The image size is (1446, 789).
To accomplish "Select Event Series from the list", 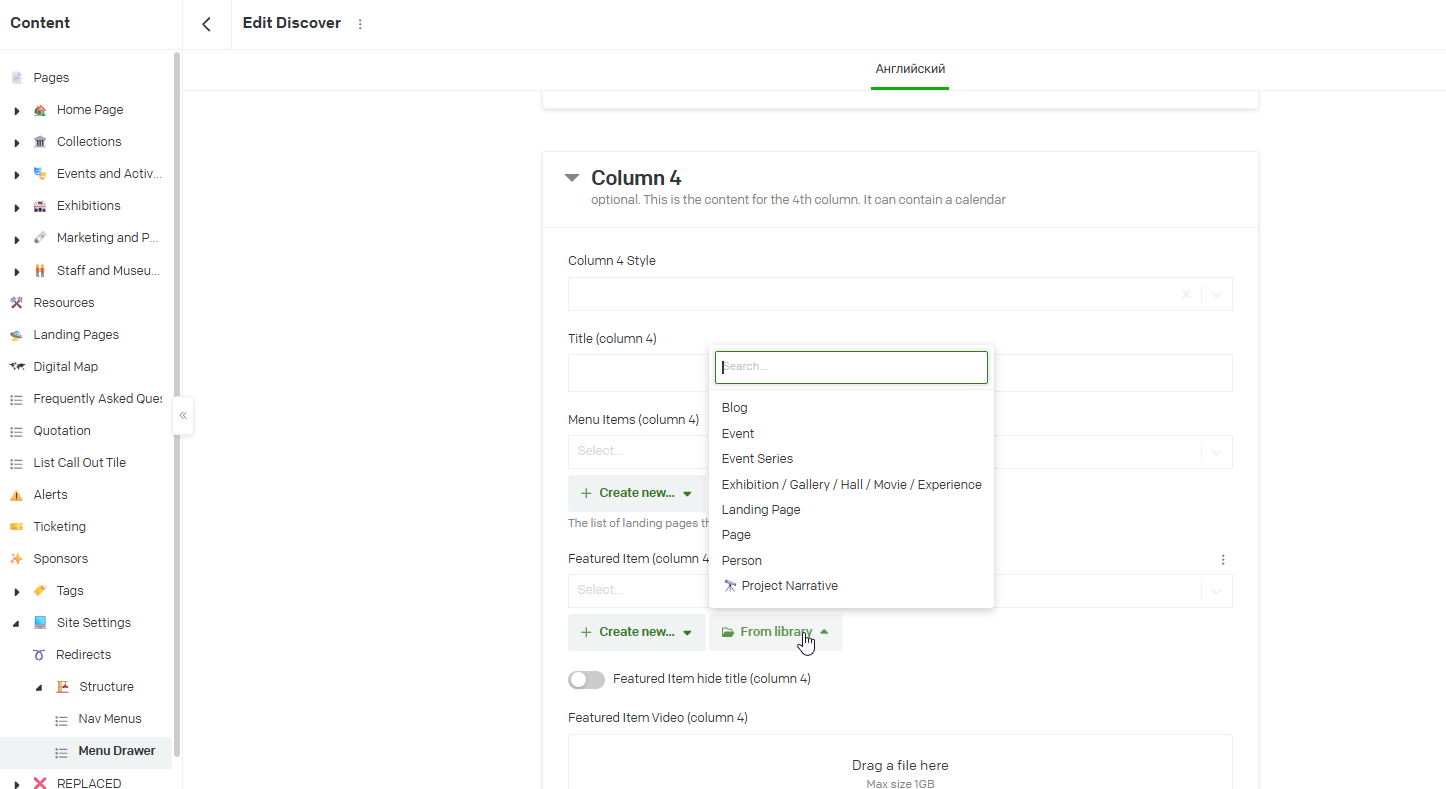I will pos(757,459).
